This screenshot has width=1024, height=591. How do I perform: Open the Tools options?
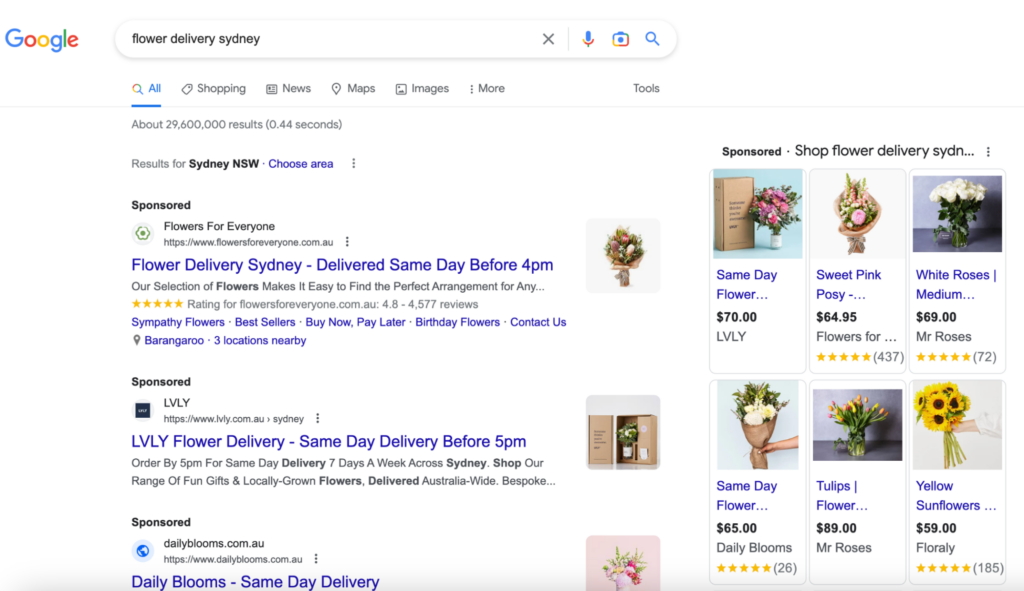pos(646,89)
